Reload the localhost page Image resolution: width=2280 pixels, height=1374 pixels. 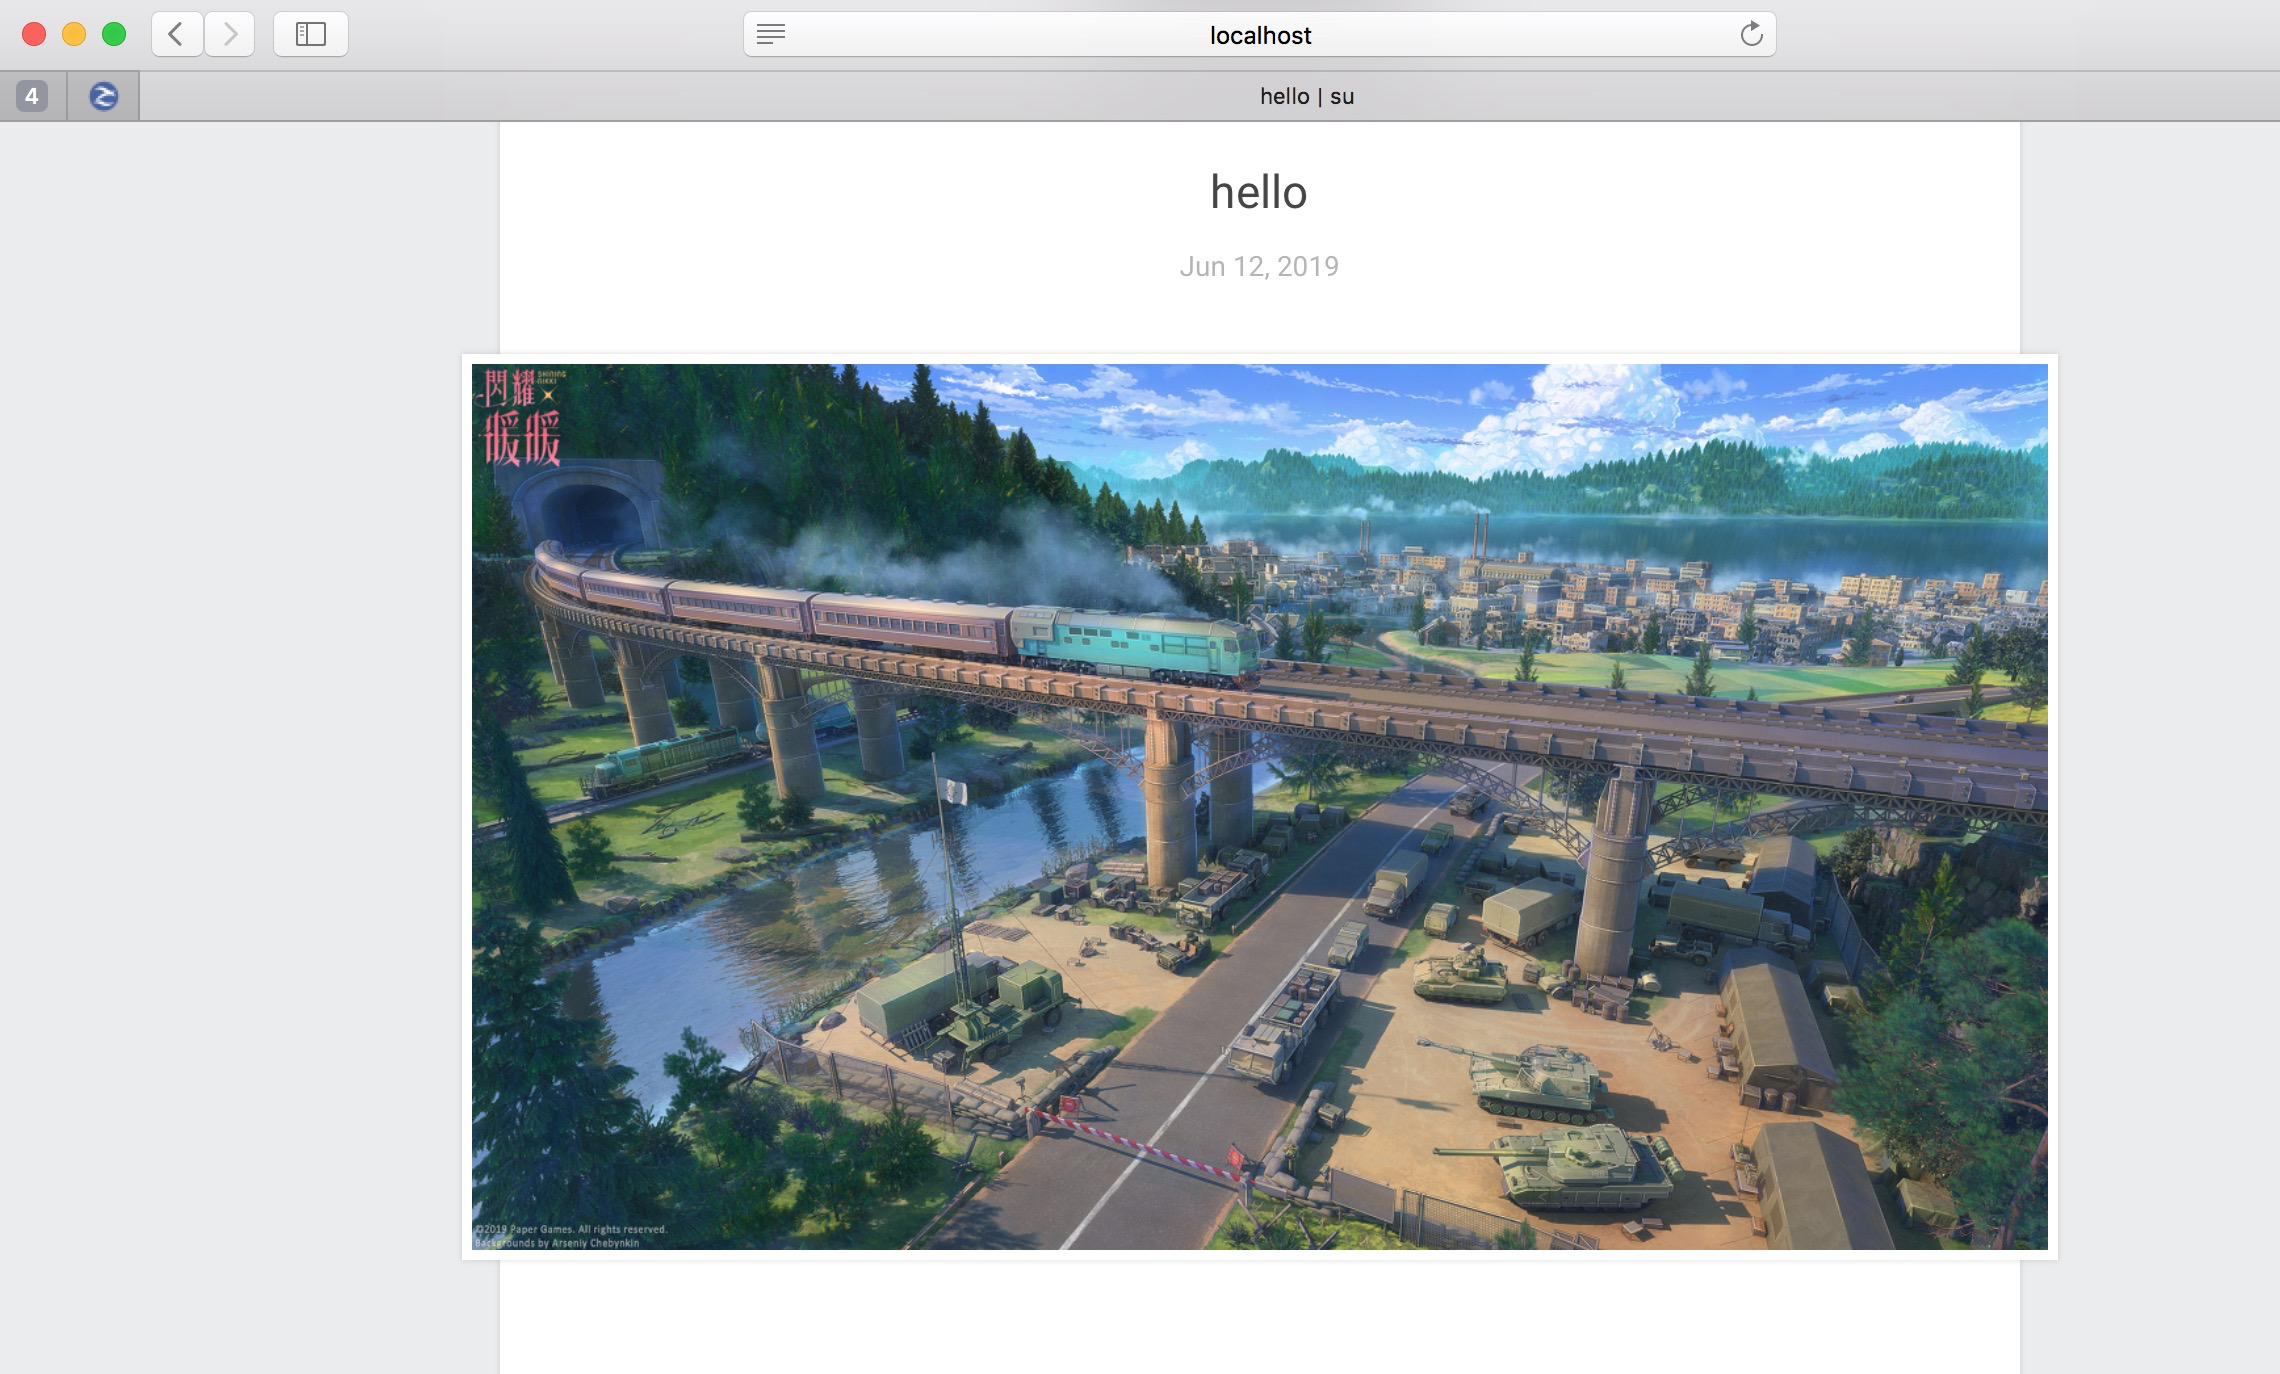point(1751,34)
